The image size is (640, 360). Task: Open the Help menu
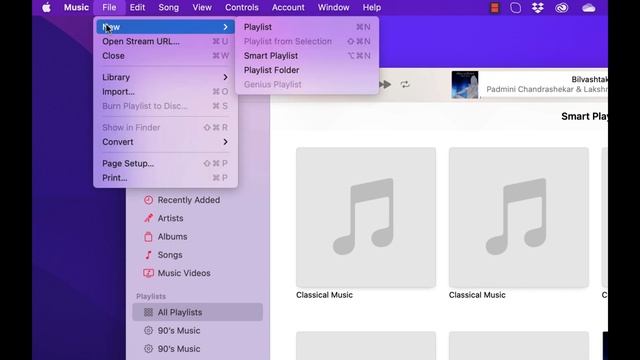(x=372, y=7)
